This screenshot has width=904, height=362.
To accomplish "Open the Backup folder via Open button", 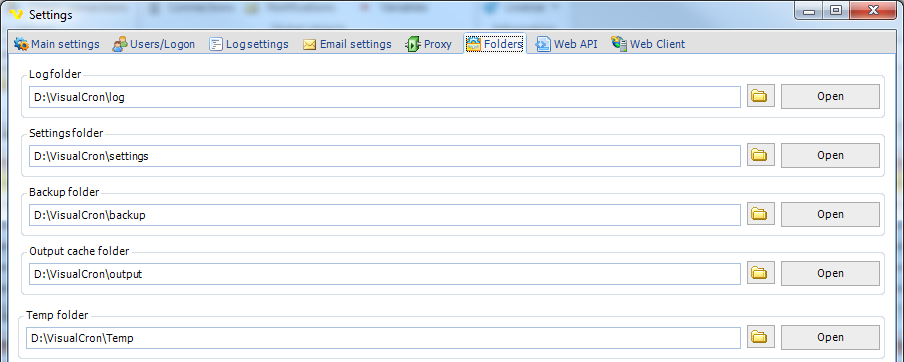I will coord(830,214).
